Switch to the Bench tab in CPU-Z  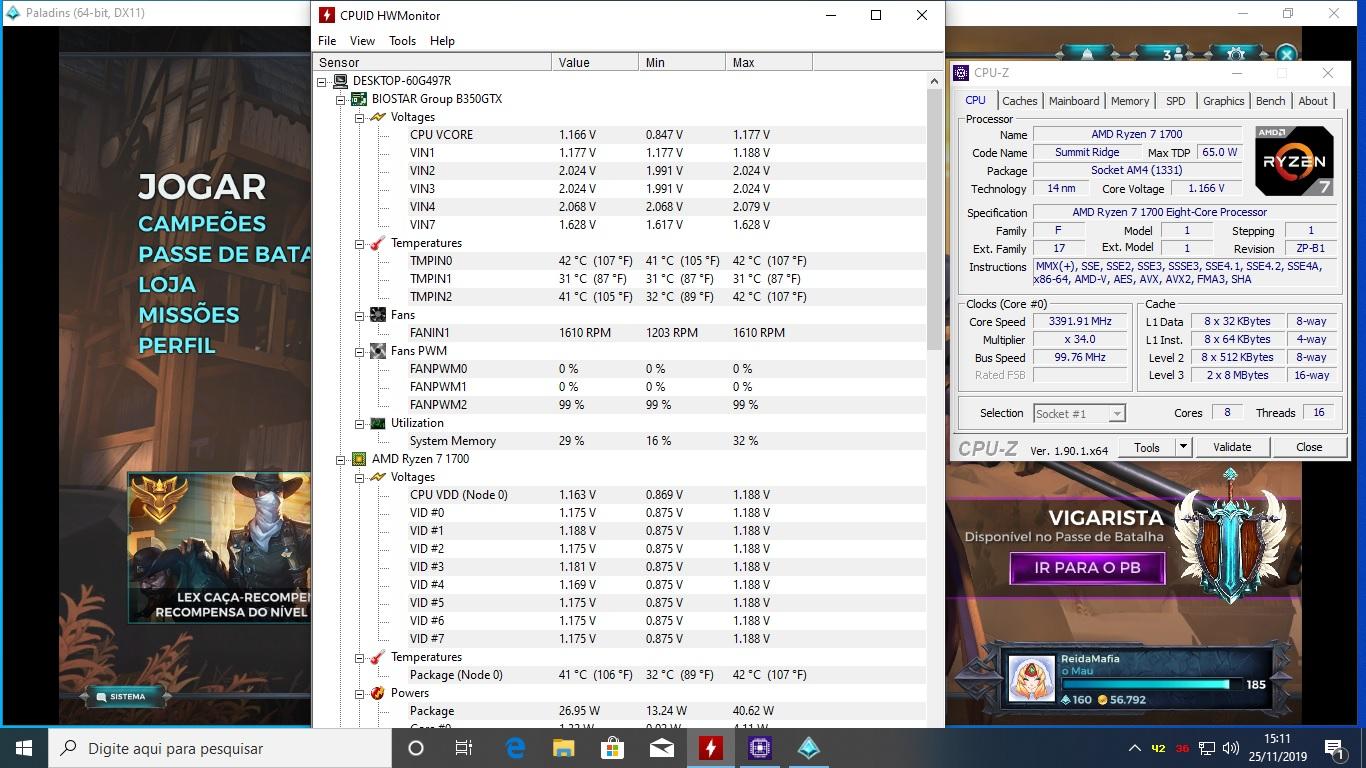coord(1271,101)
